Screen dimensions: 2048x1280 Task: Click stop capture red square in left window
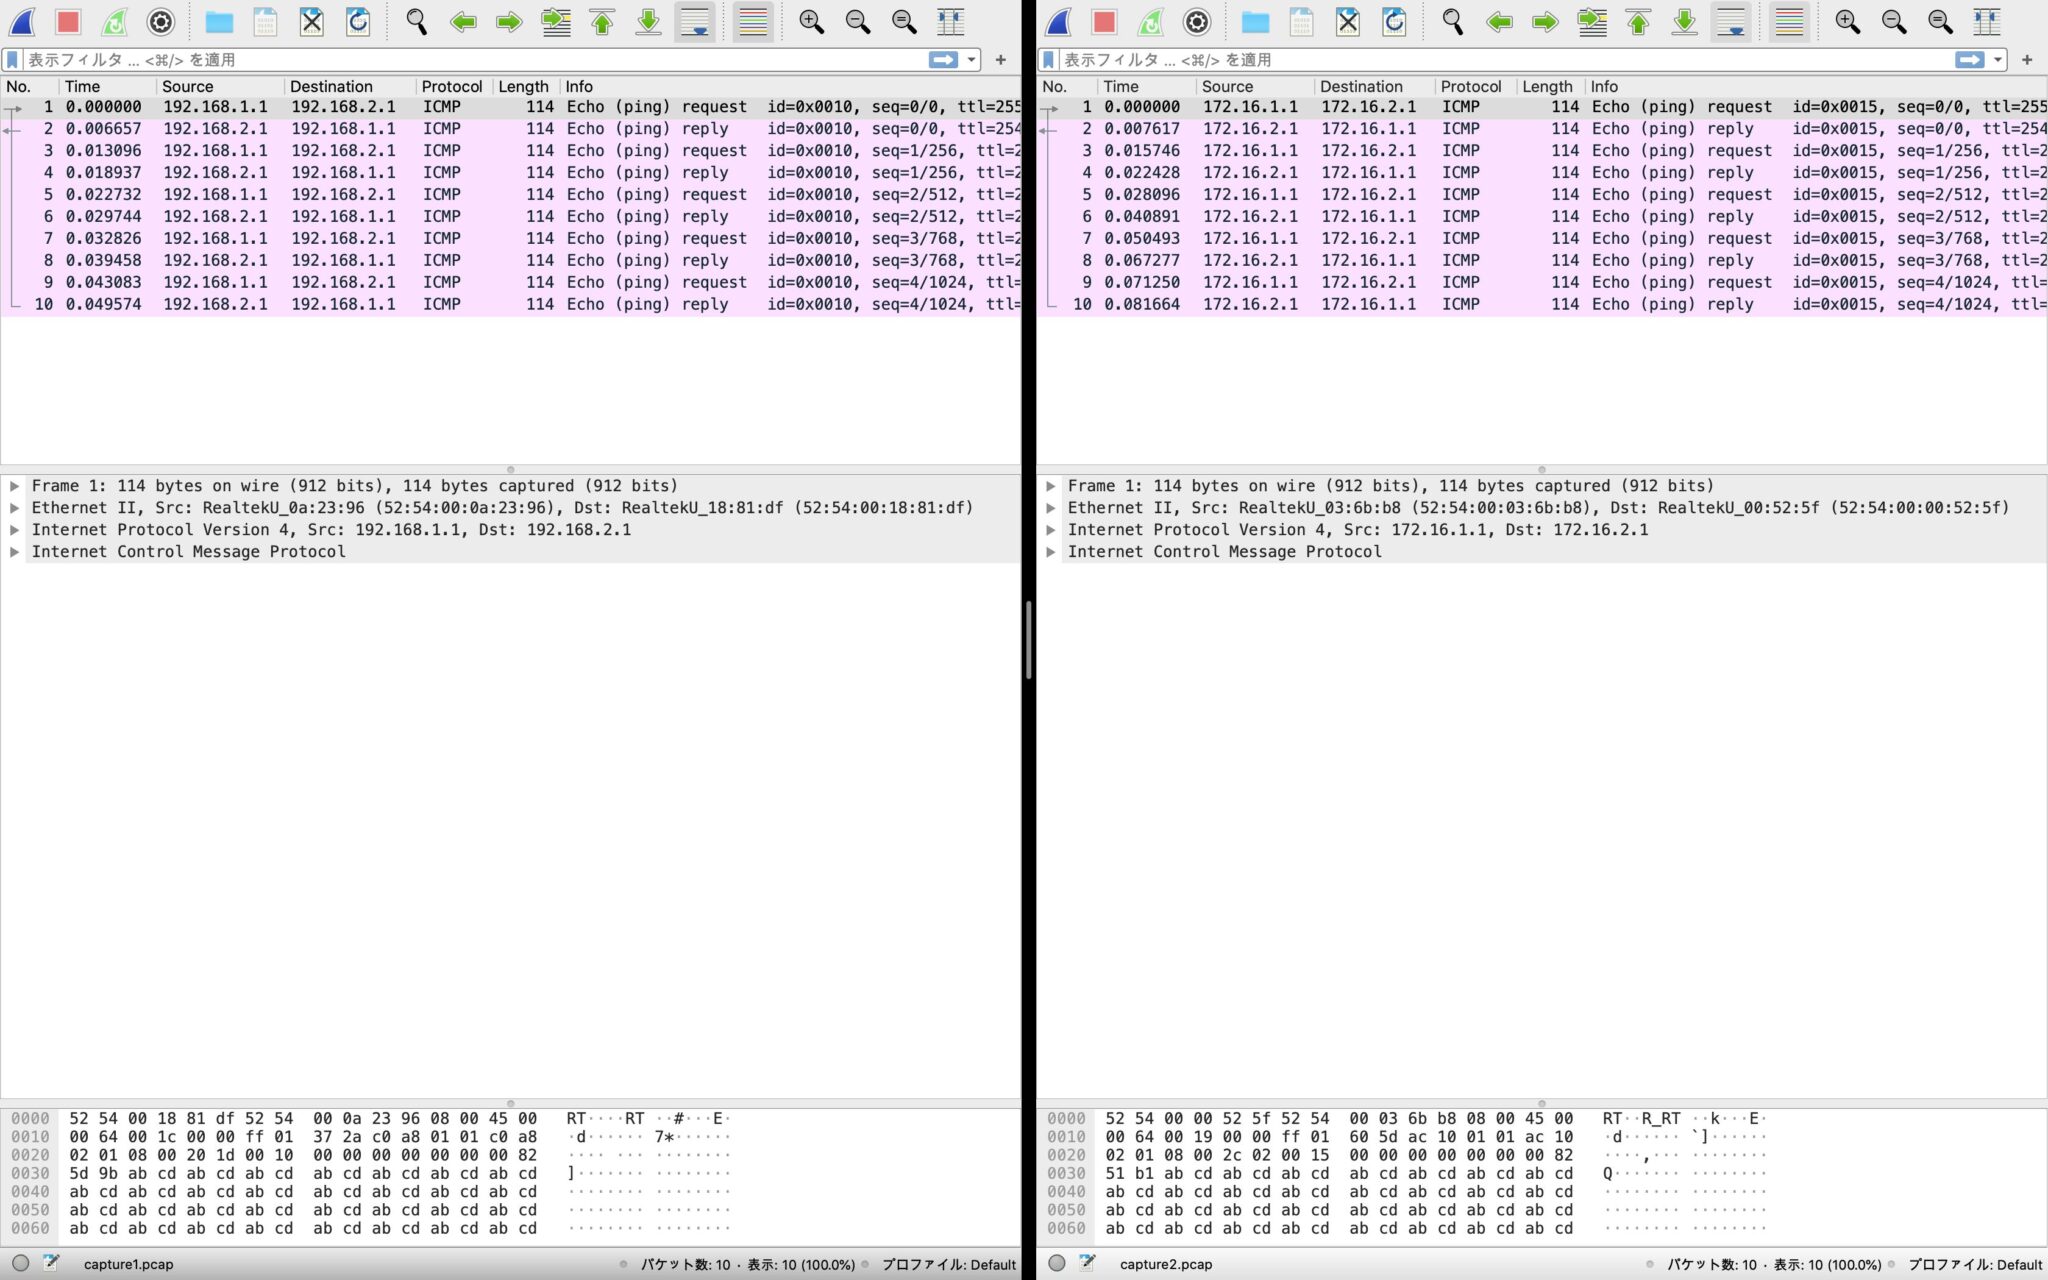(68, 21)
